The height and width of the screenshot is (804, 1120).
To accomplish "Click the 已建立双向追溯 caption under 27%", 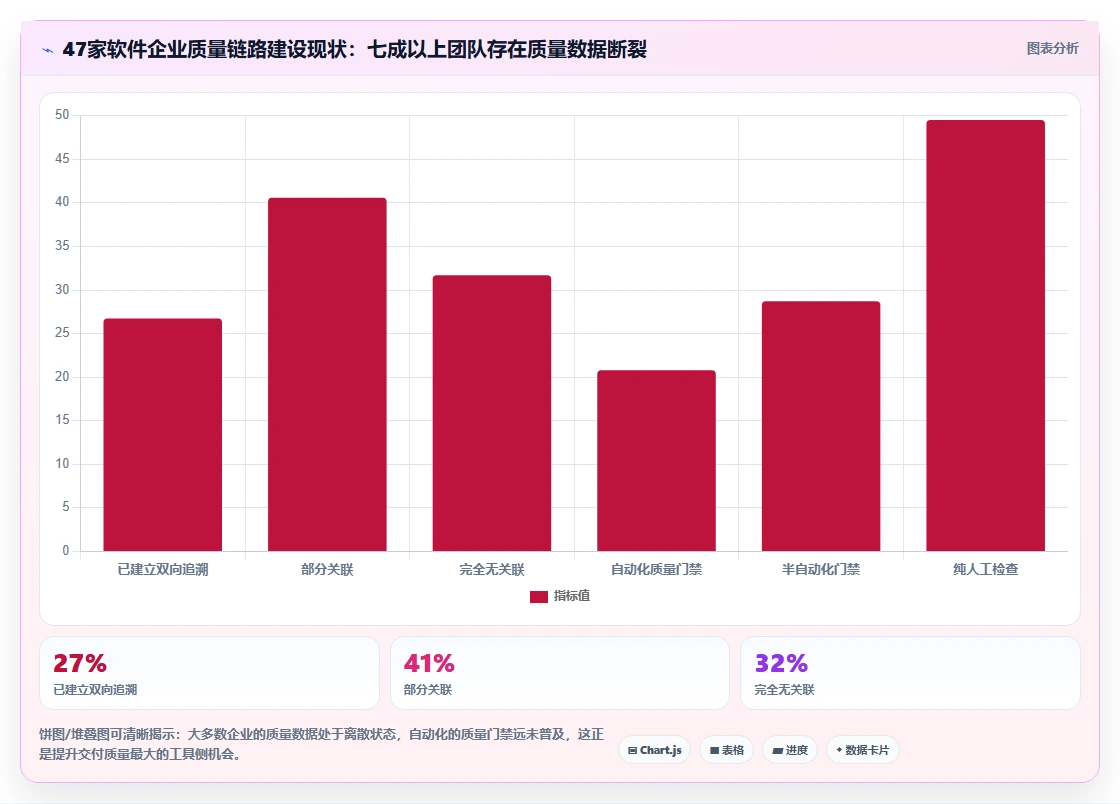I will tap(95, 690).
